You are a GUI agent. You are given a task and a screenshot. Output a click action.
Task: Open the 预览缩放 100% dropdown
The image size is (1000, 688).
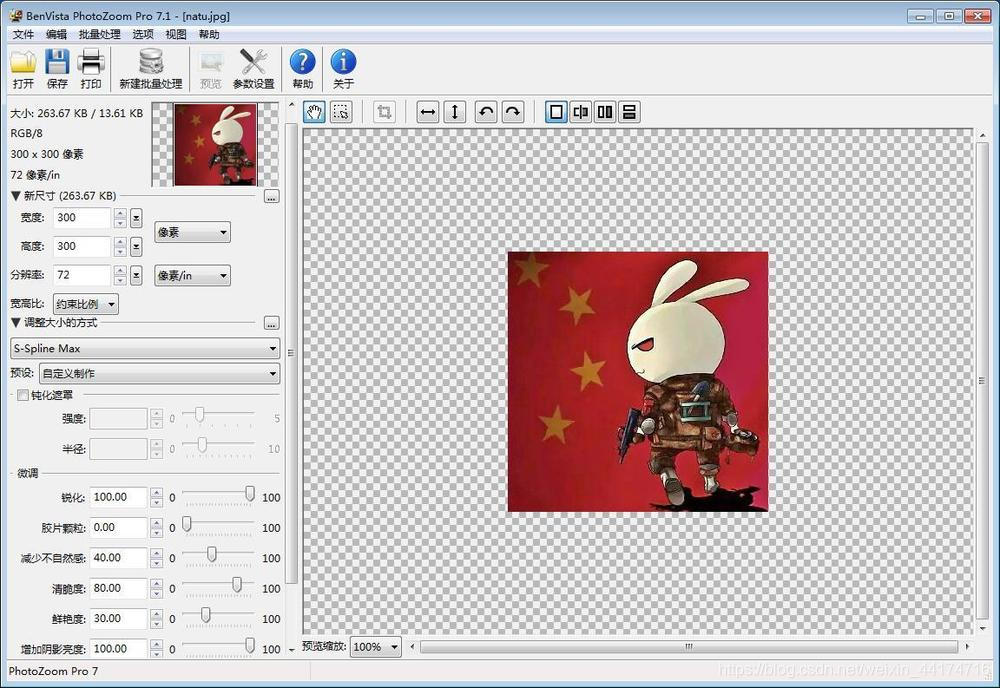(x=376, y=647)
